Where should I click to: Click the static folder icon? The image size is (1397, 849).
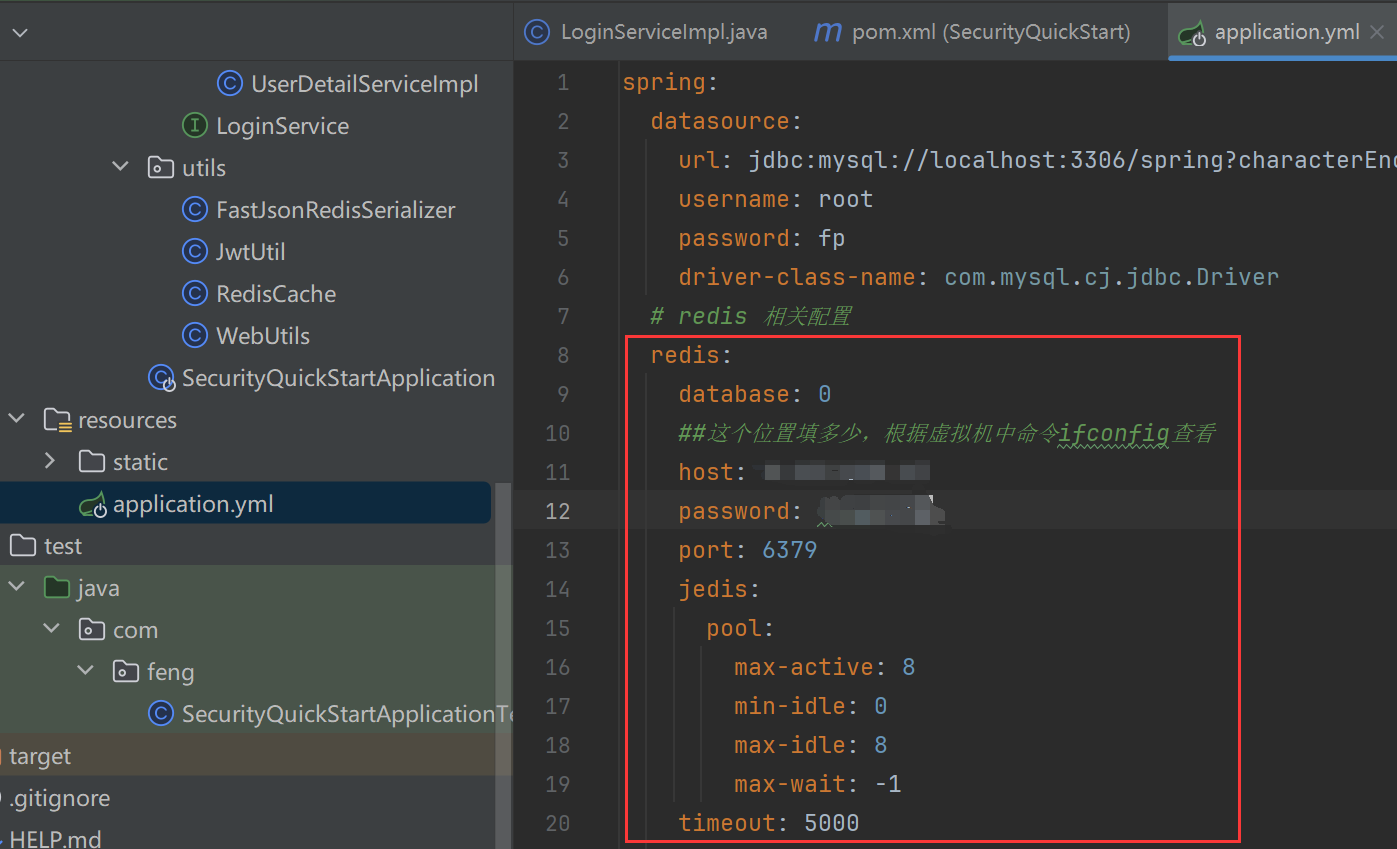point(91,461)
